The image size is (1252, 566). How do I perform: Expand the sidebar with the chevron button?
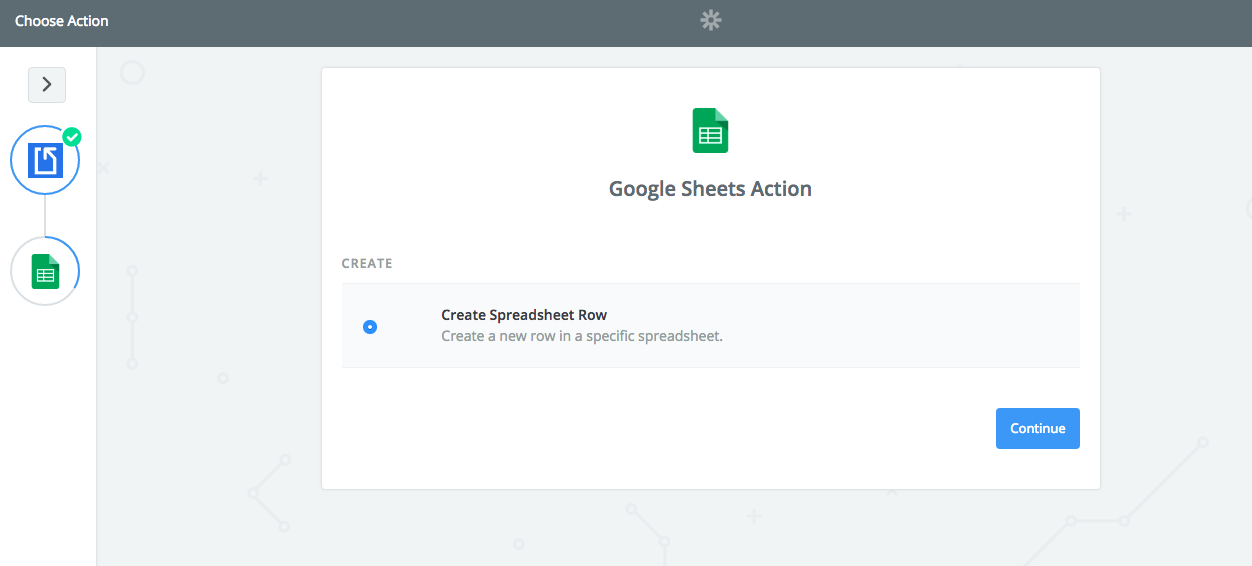47,85
